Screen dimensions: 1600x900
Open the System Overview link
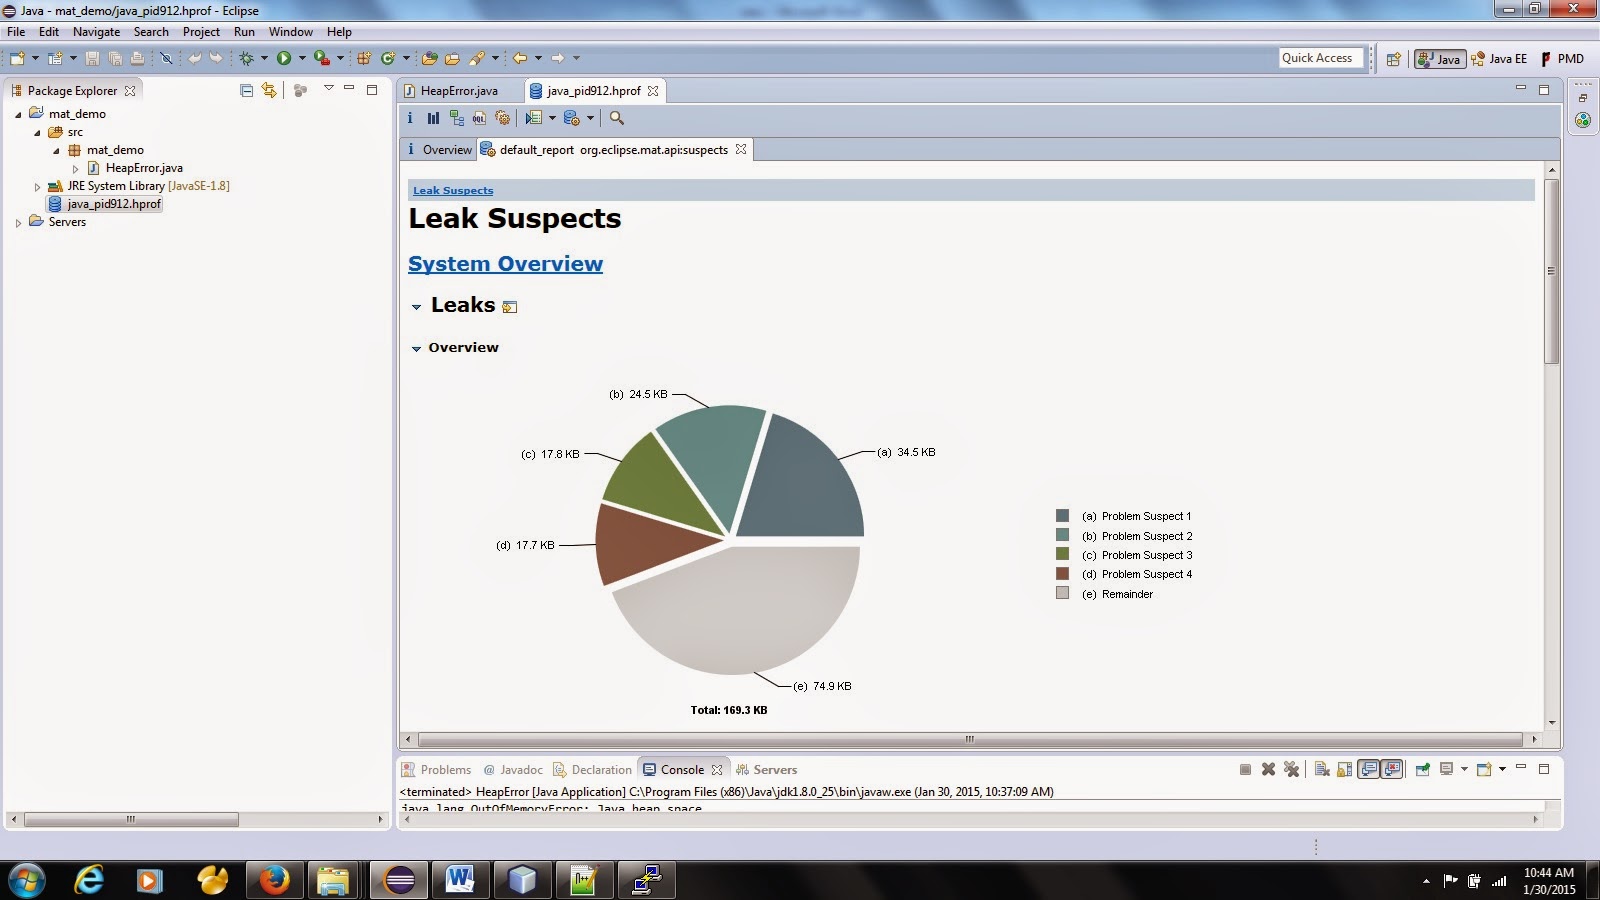[x=505, y=263]
